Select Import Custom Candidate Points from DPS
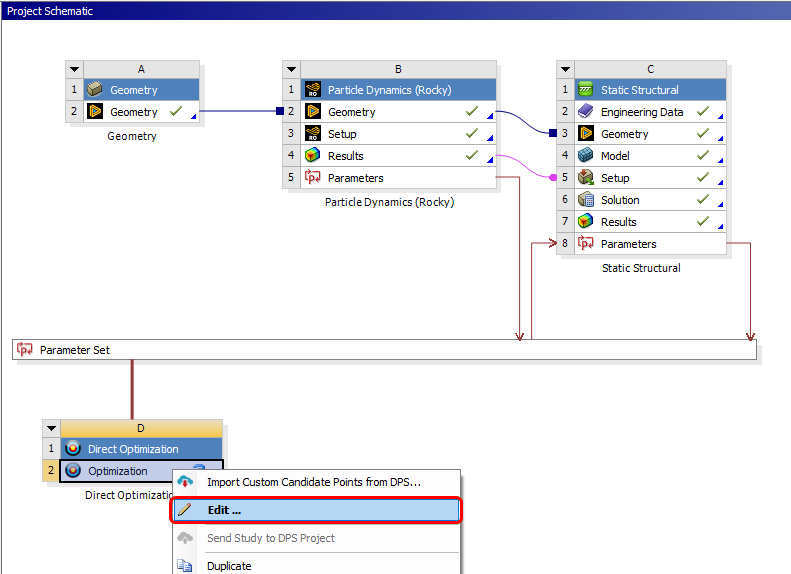 [313, 482]
